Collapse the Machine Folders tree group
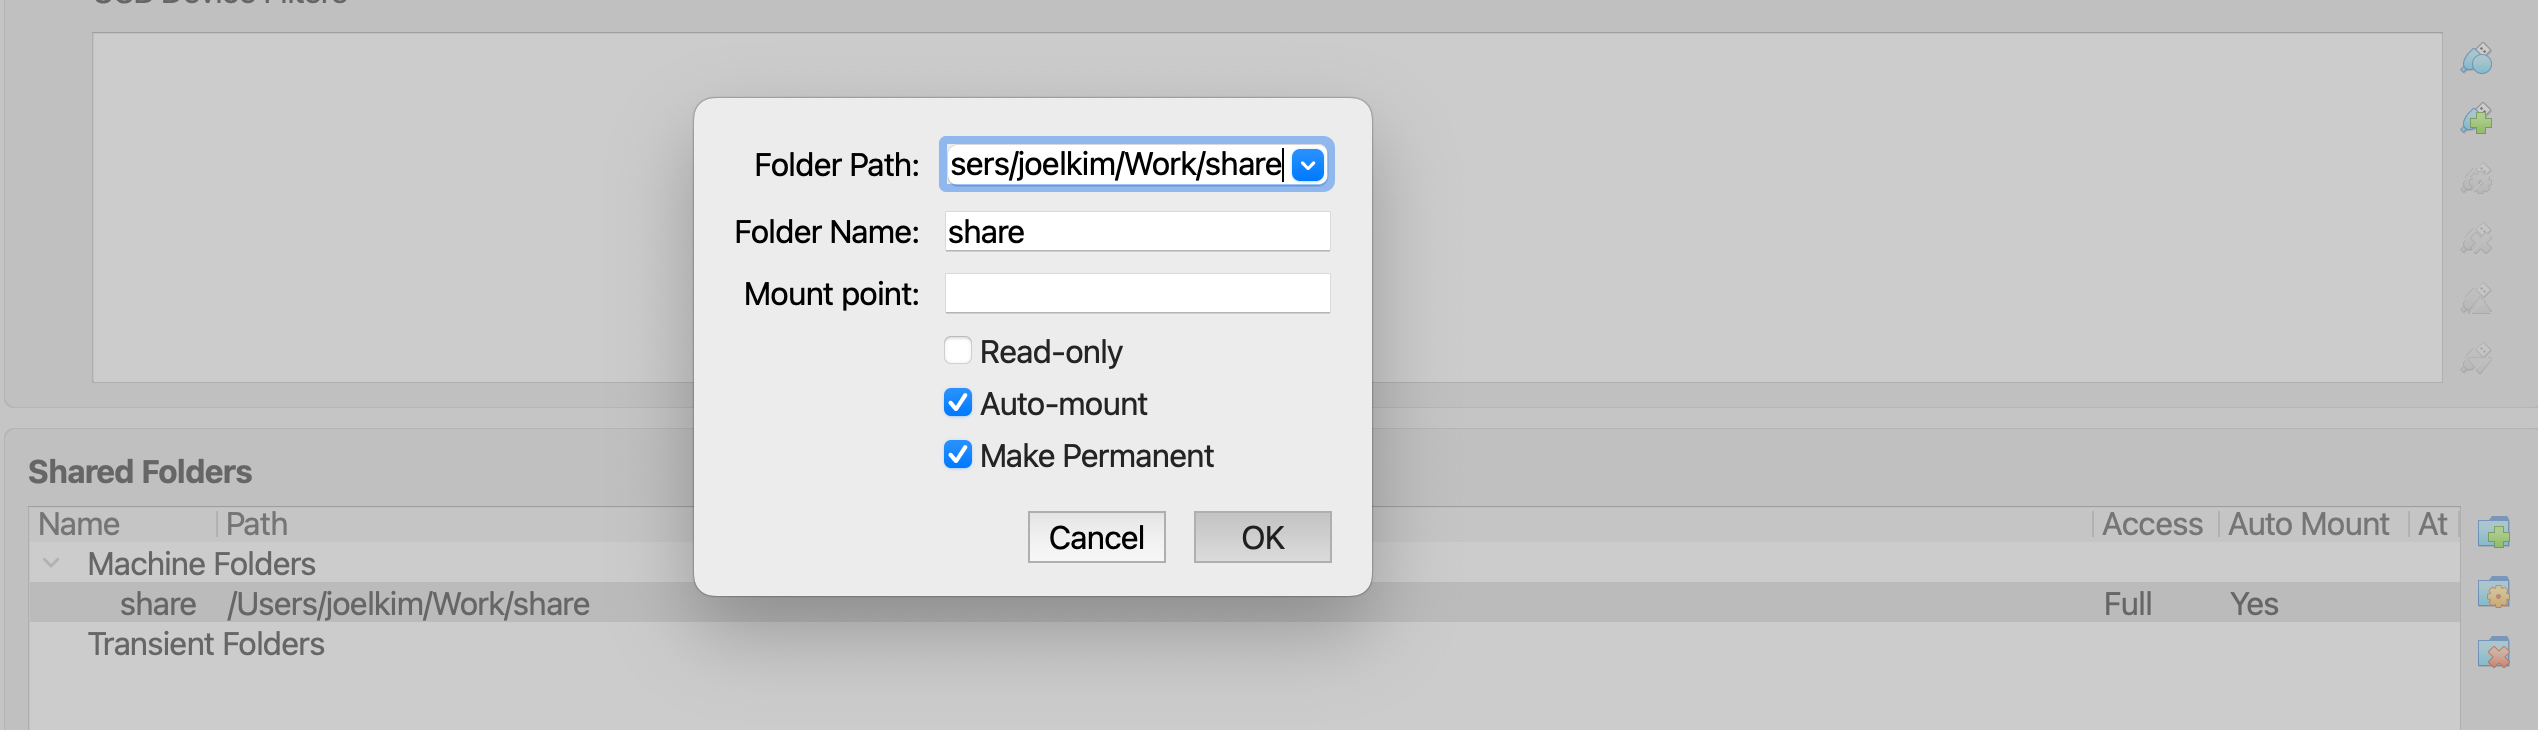The width and height of the screenshot is (2538, 730). 51,564
